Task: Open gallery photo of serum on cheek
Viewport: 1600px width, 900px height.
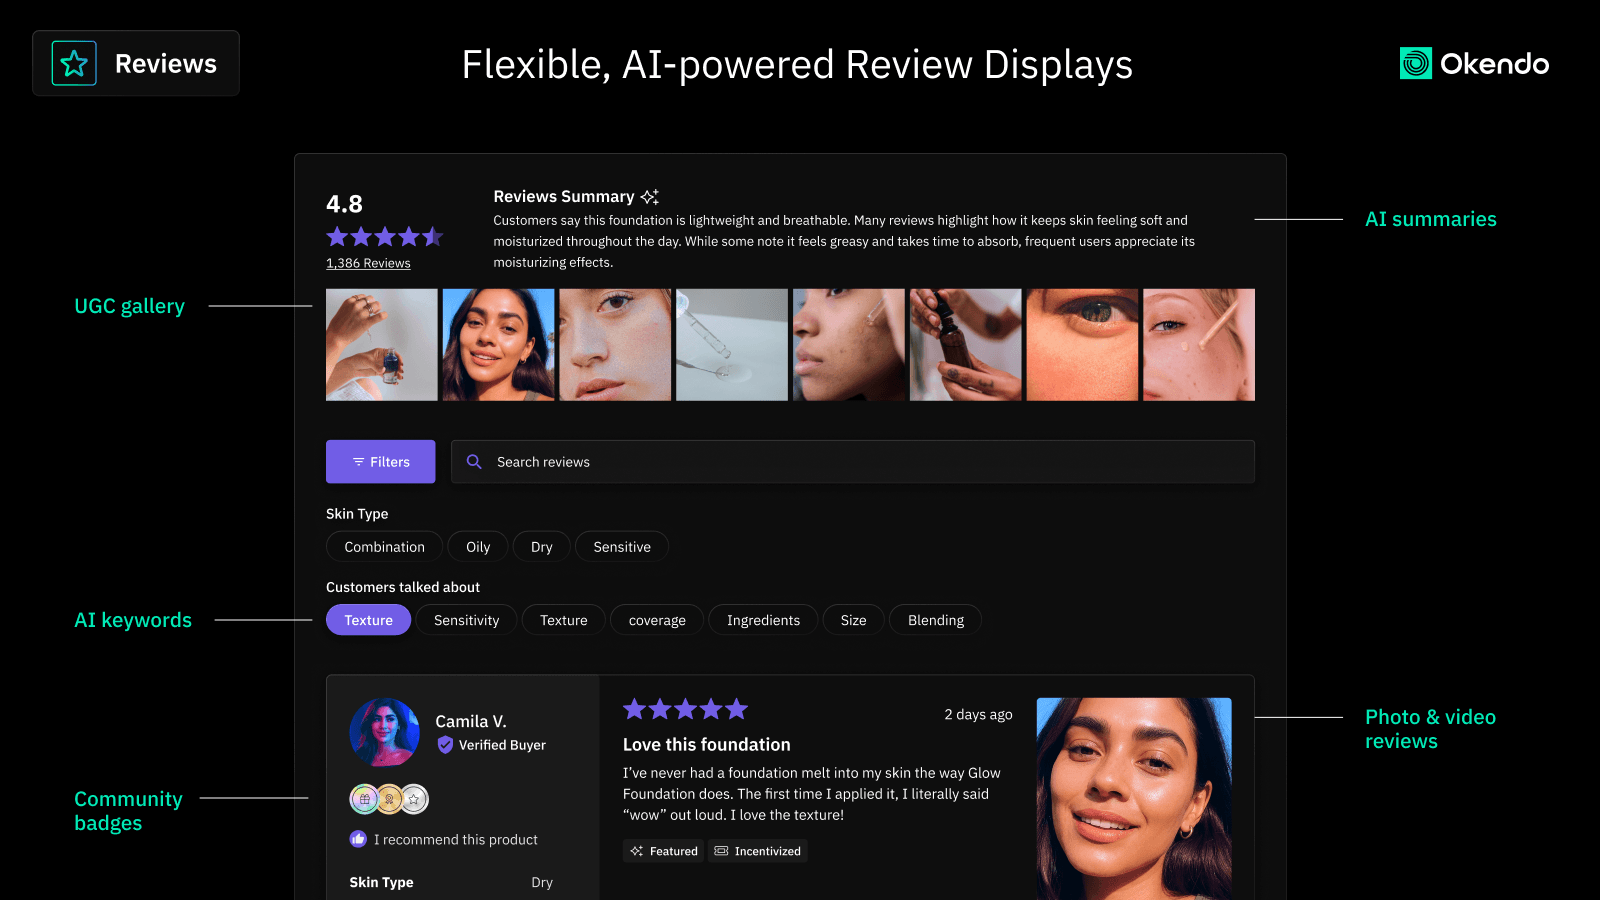Action: [1199, 345]
